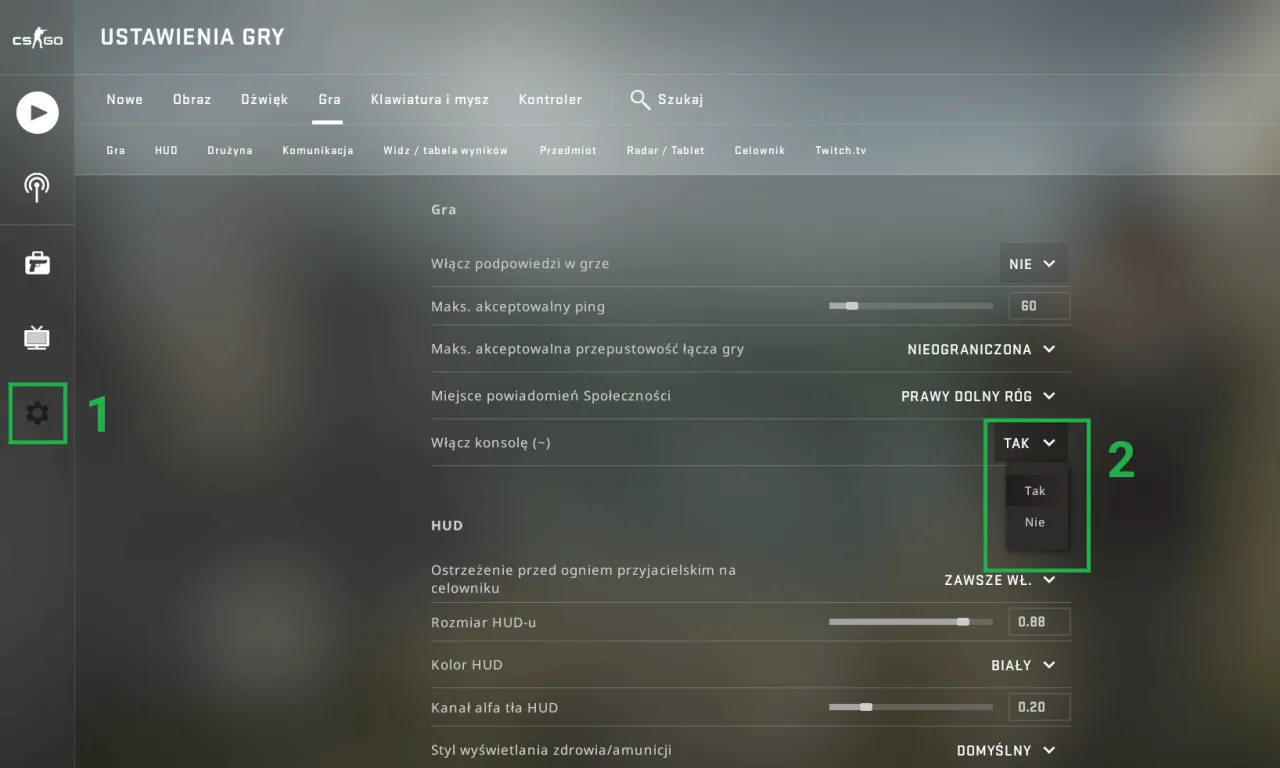The width and height of the screenshot is (1280, 768).
Task: Open the inventory pistol-case icon
Action: point(37,263)
